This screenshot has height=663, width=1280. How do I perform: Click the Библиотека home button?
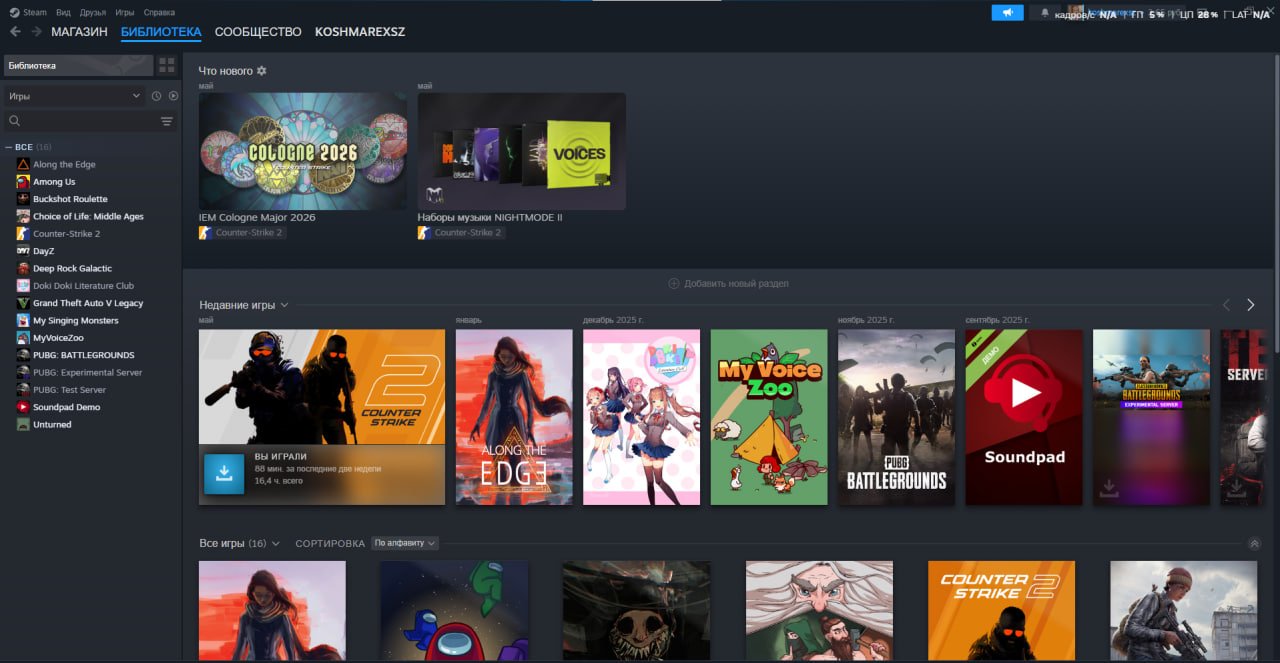point(79,65)
